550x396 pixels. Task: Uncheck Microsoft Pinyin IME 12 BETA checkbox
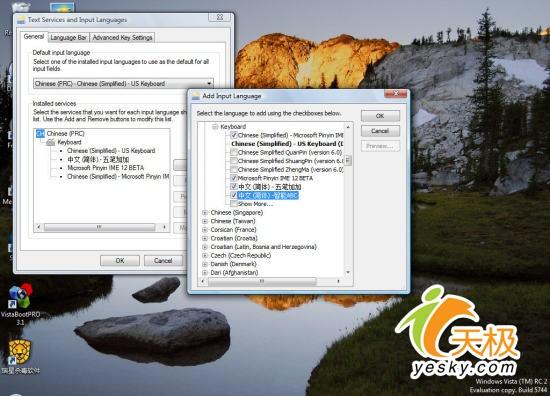pyautogui.click(x=234, y=178)
